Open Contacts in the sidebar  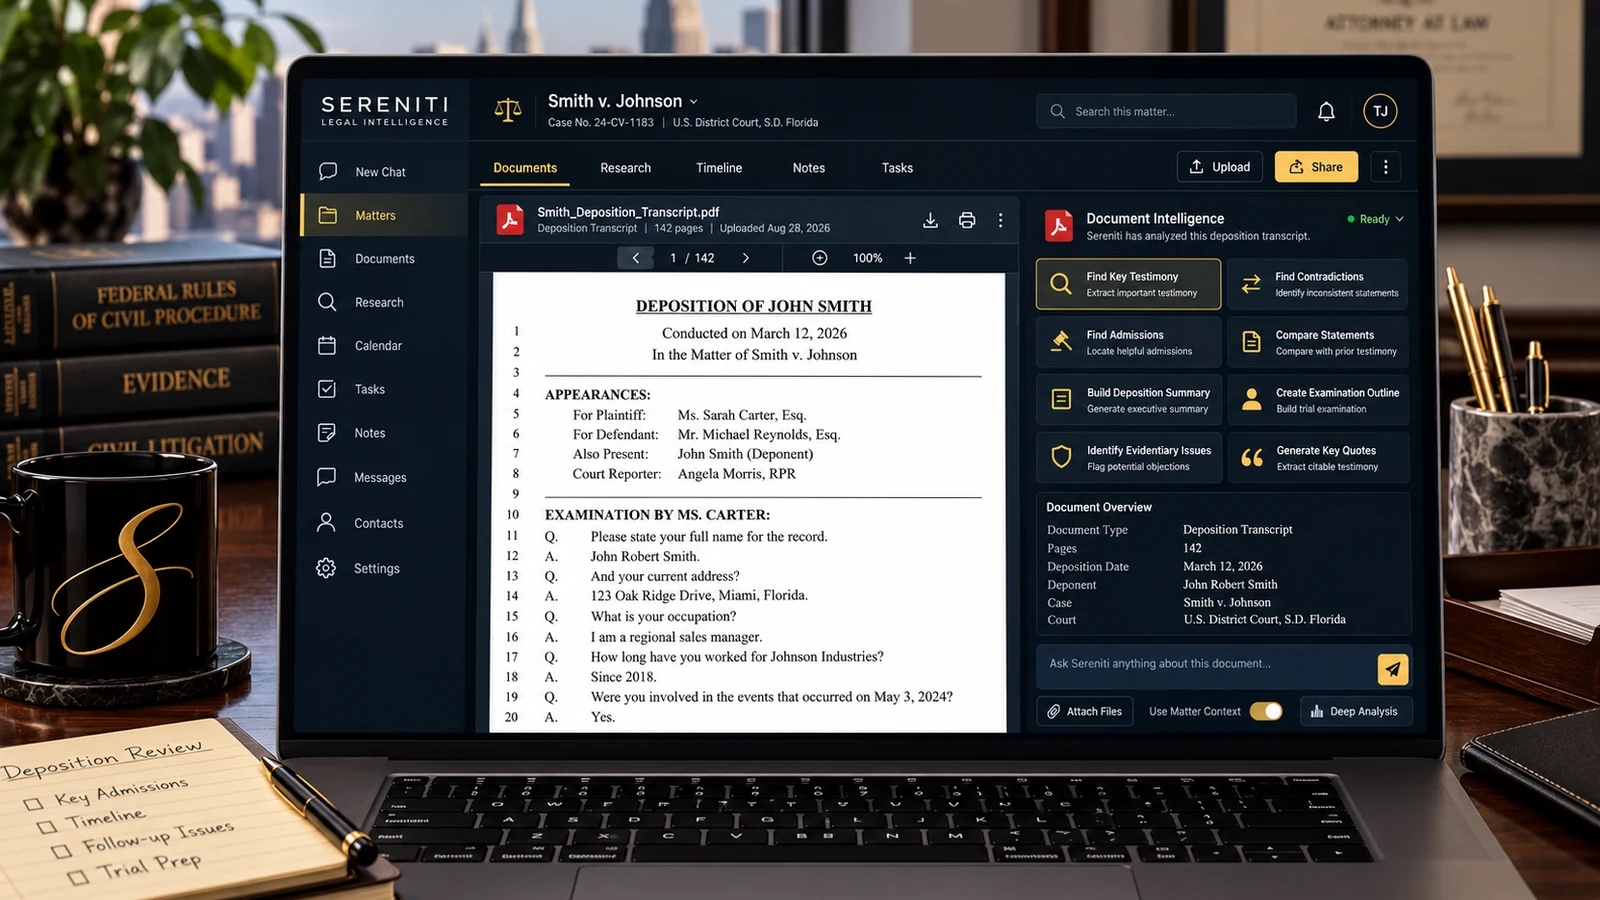[360, 523]
